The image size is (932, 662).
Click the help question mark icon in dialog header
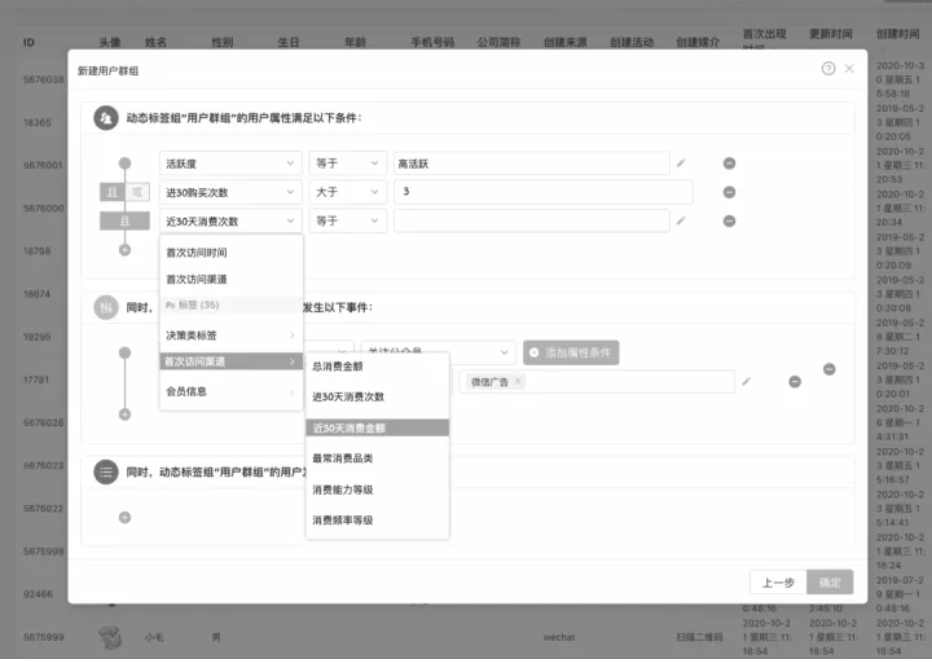point(828,69)
